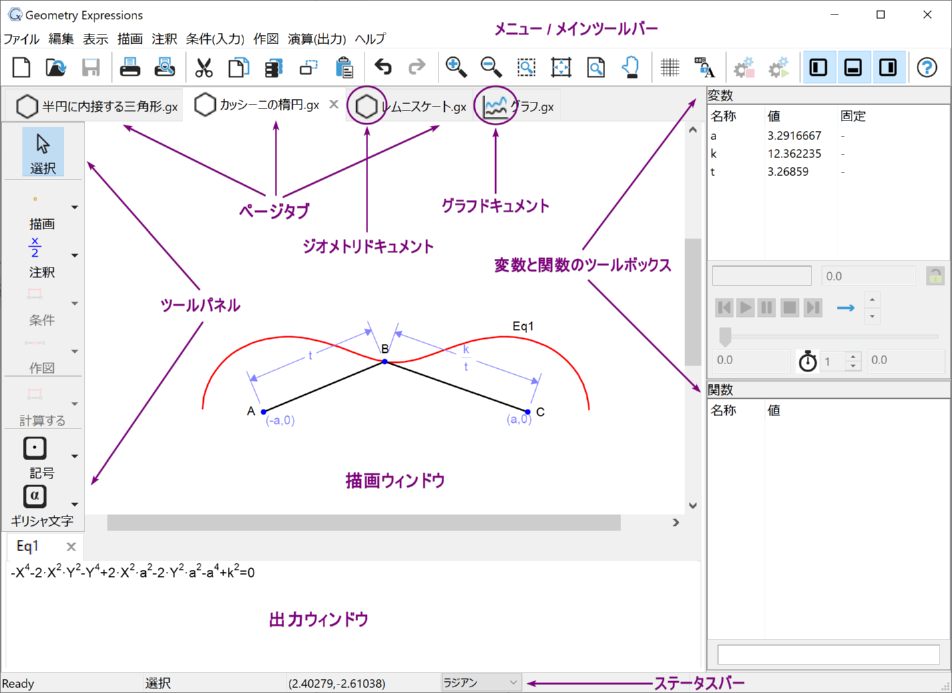The height and width of the screenshot is (693, 952).
Task: Click the Paste clipboard icon
Action: click(345, 68)
